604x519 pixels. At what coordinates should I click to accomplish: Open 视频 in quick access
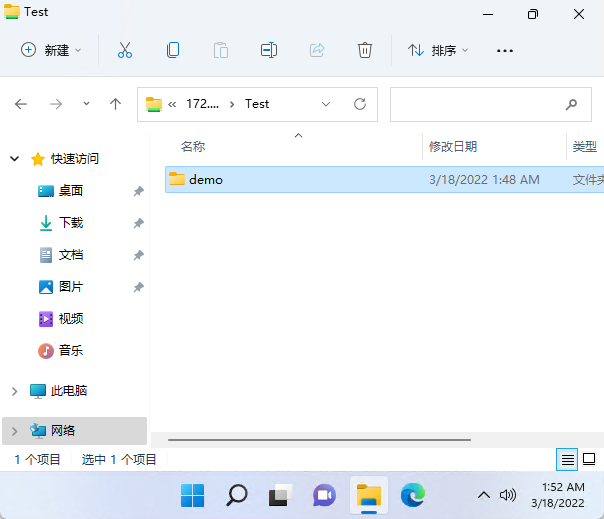point(71,319)
